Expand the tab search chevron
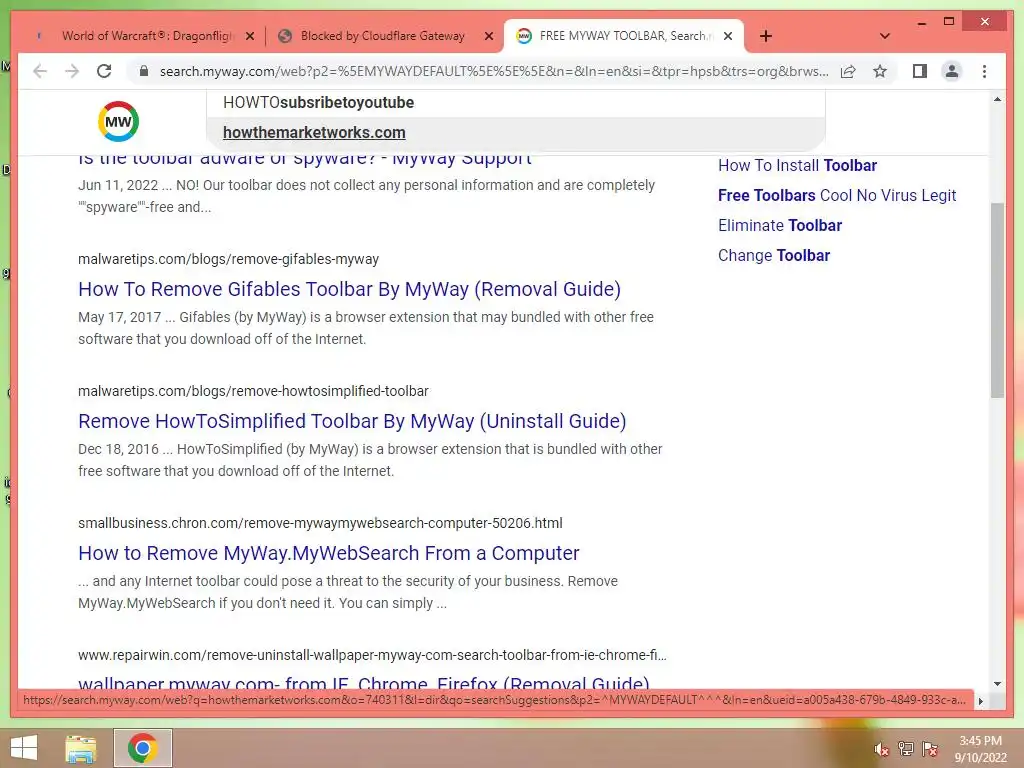 click(x=885, y=36)
